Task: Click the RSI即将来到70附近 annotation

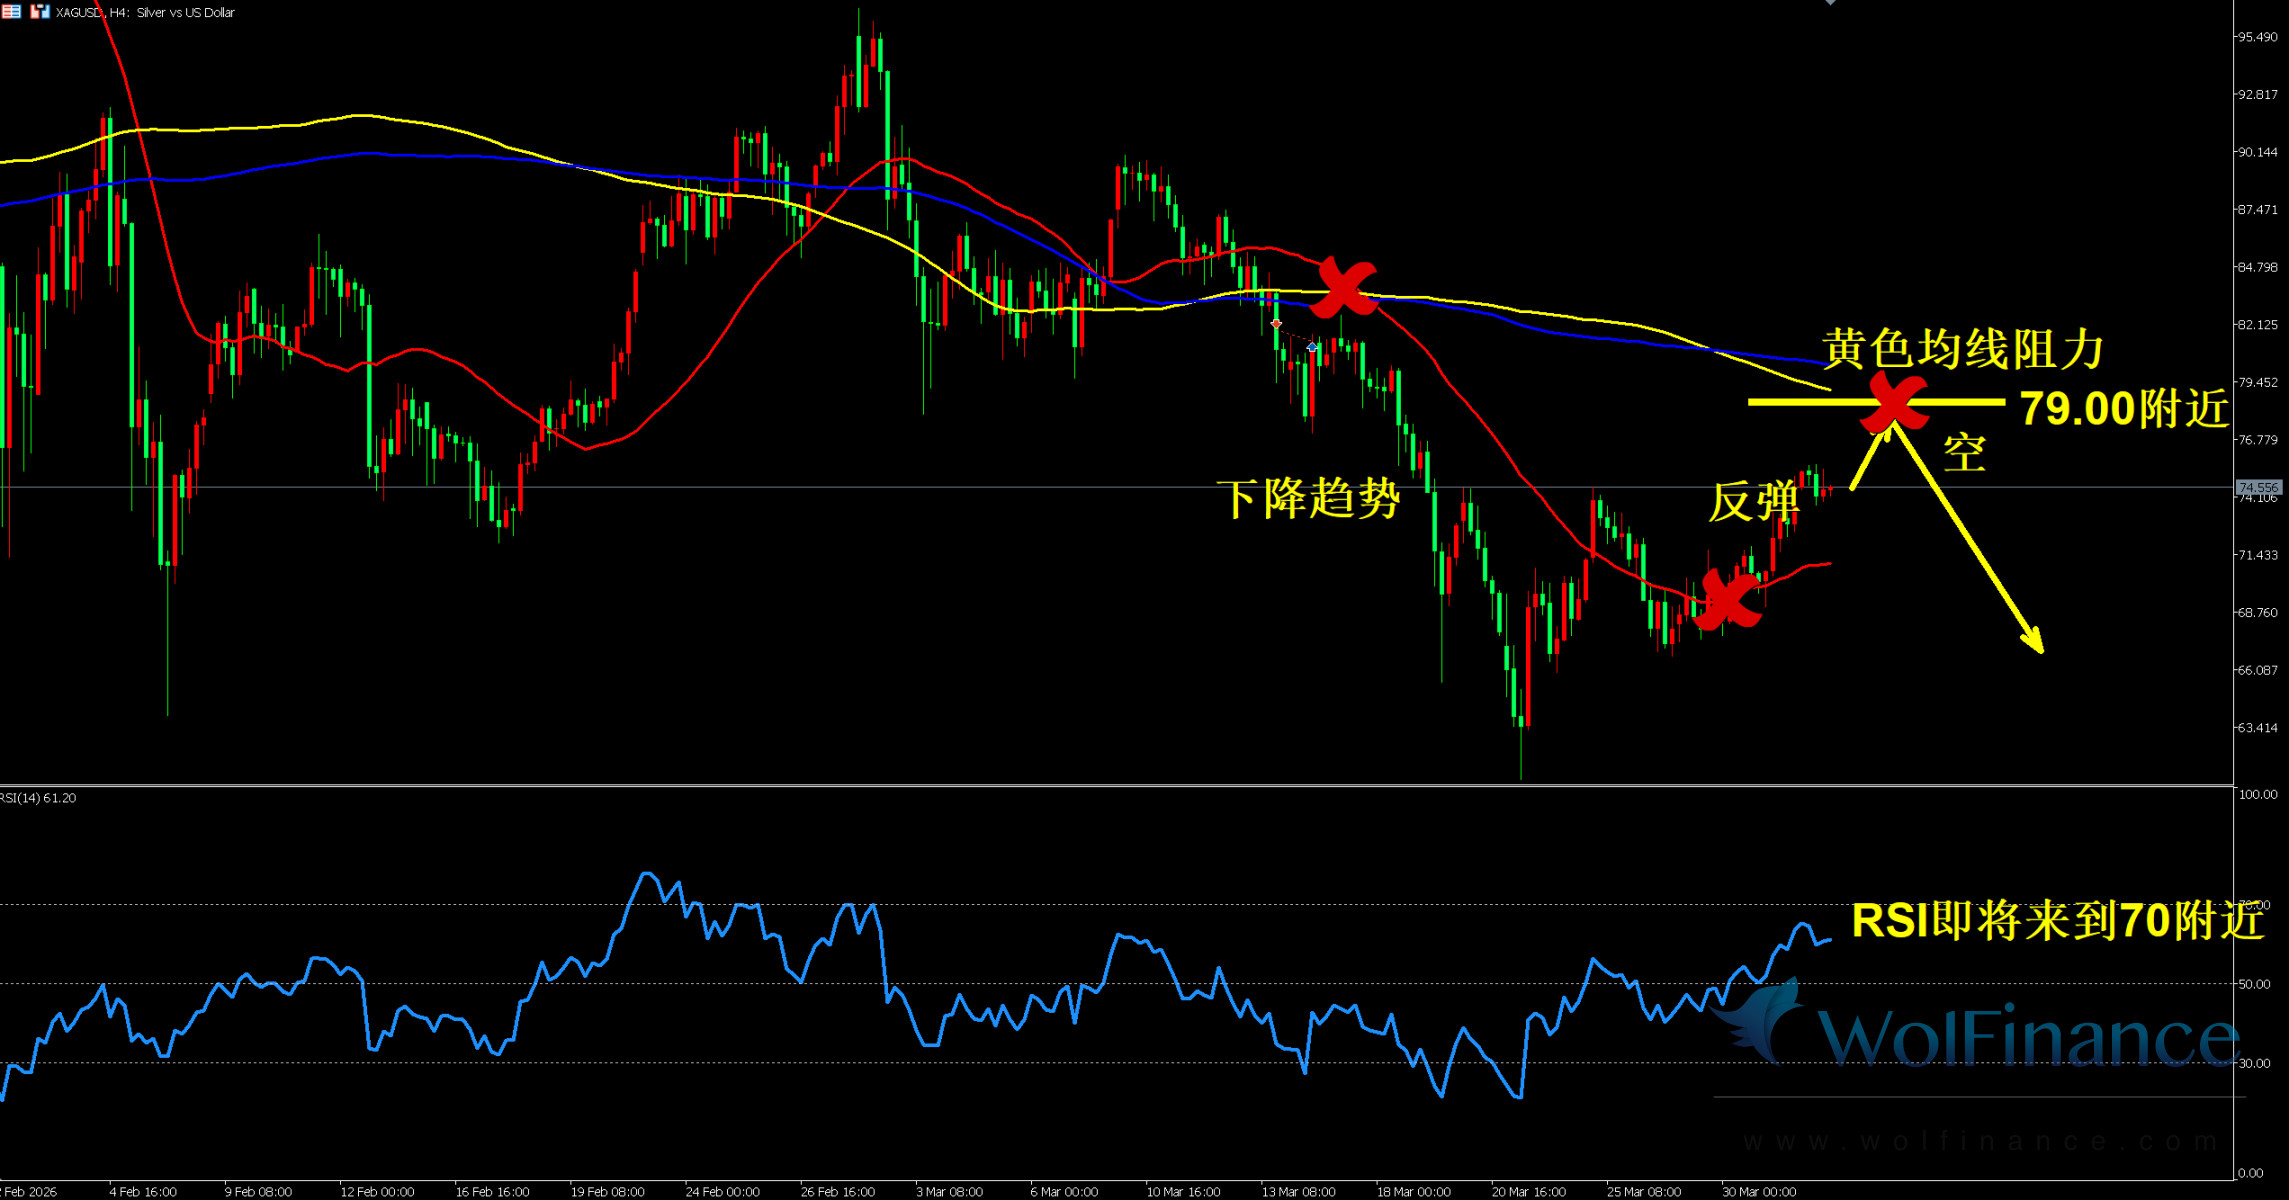Action: [x=2057, y=921]
